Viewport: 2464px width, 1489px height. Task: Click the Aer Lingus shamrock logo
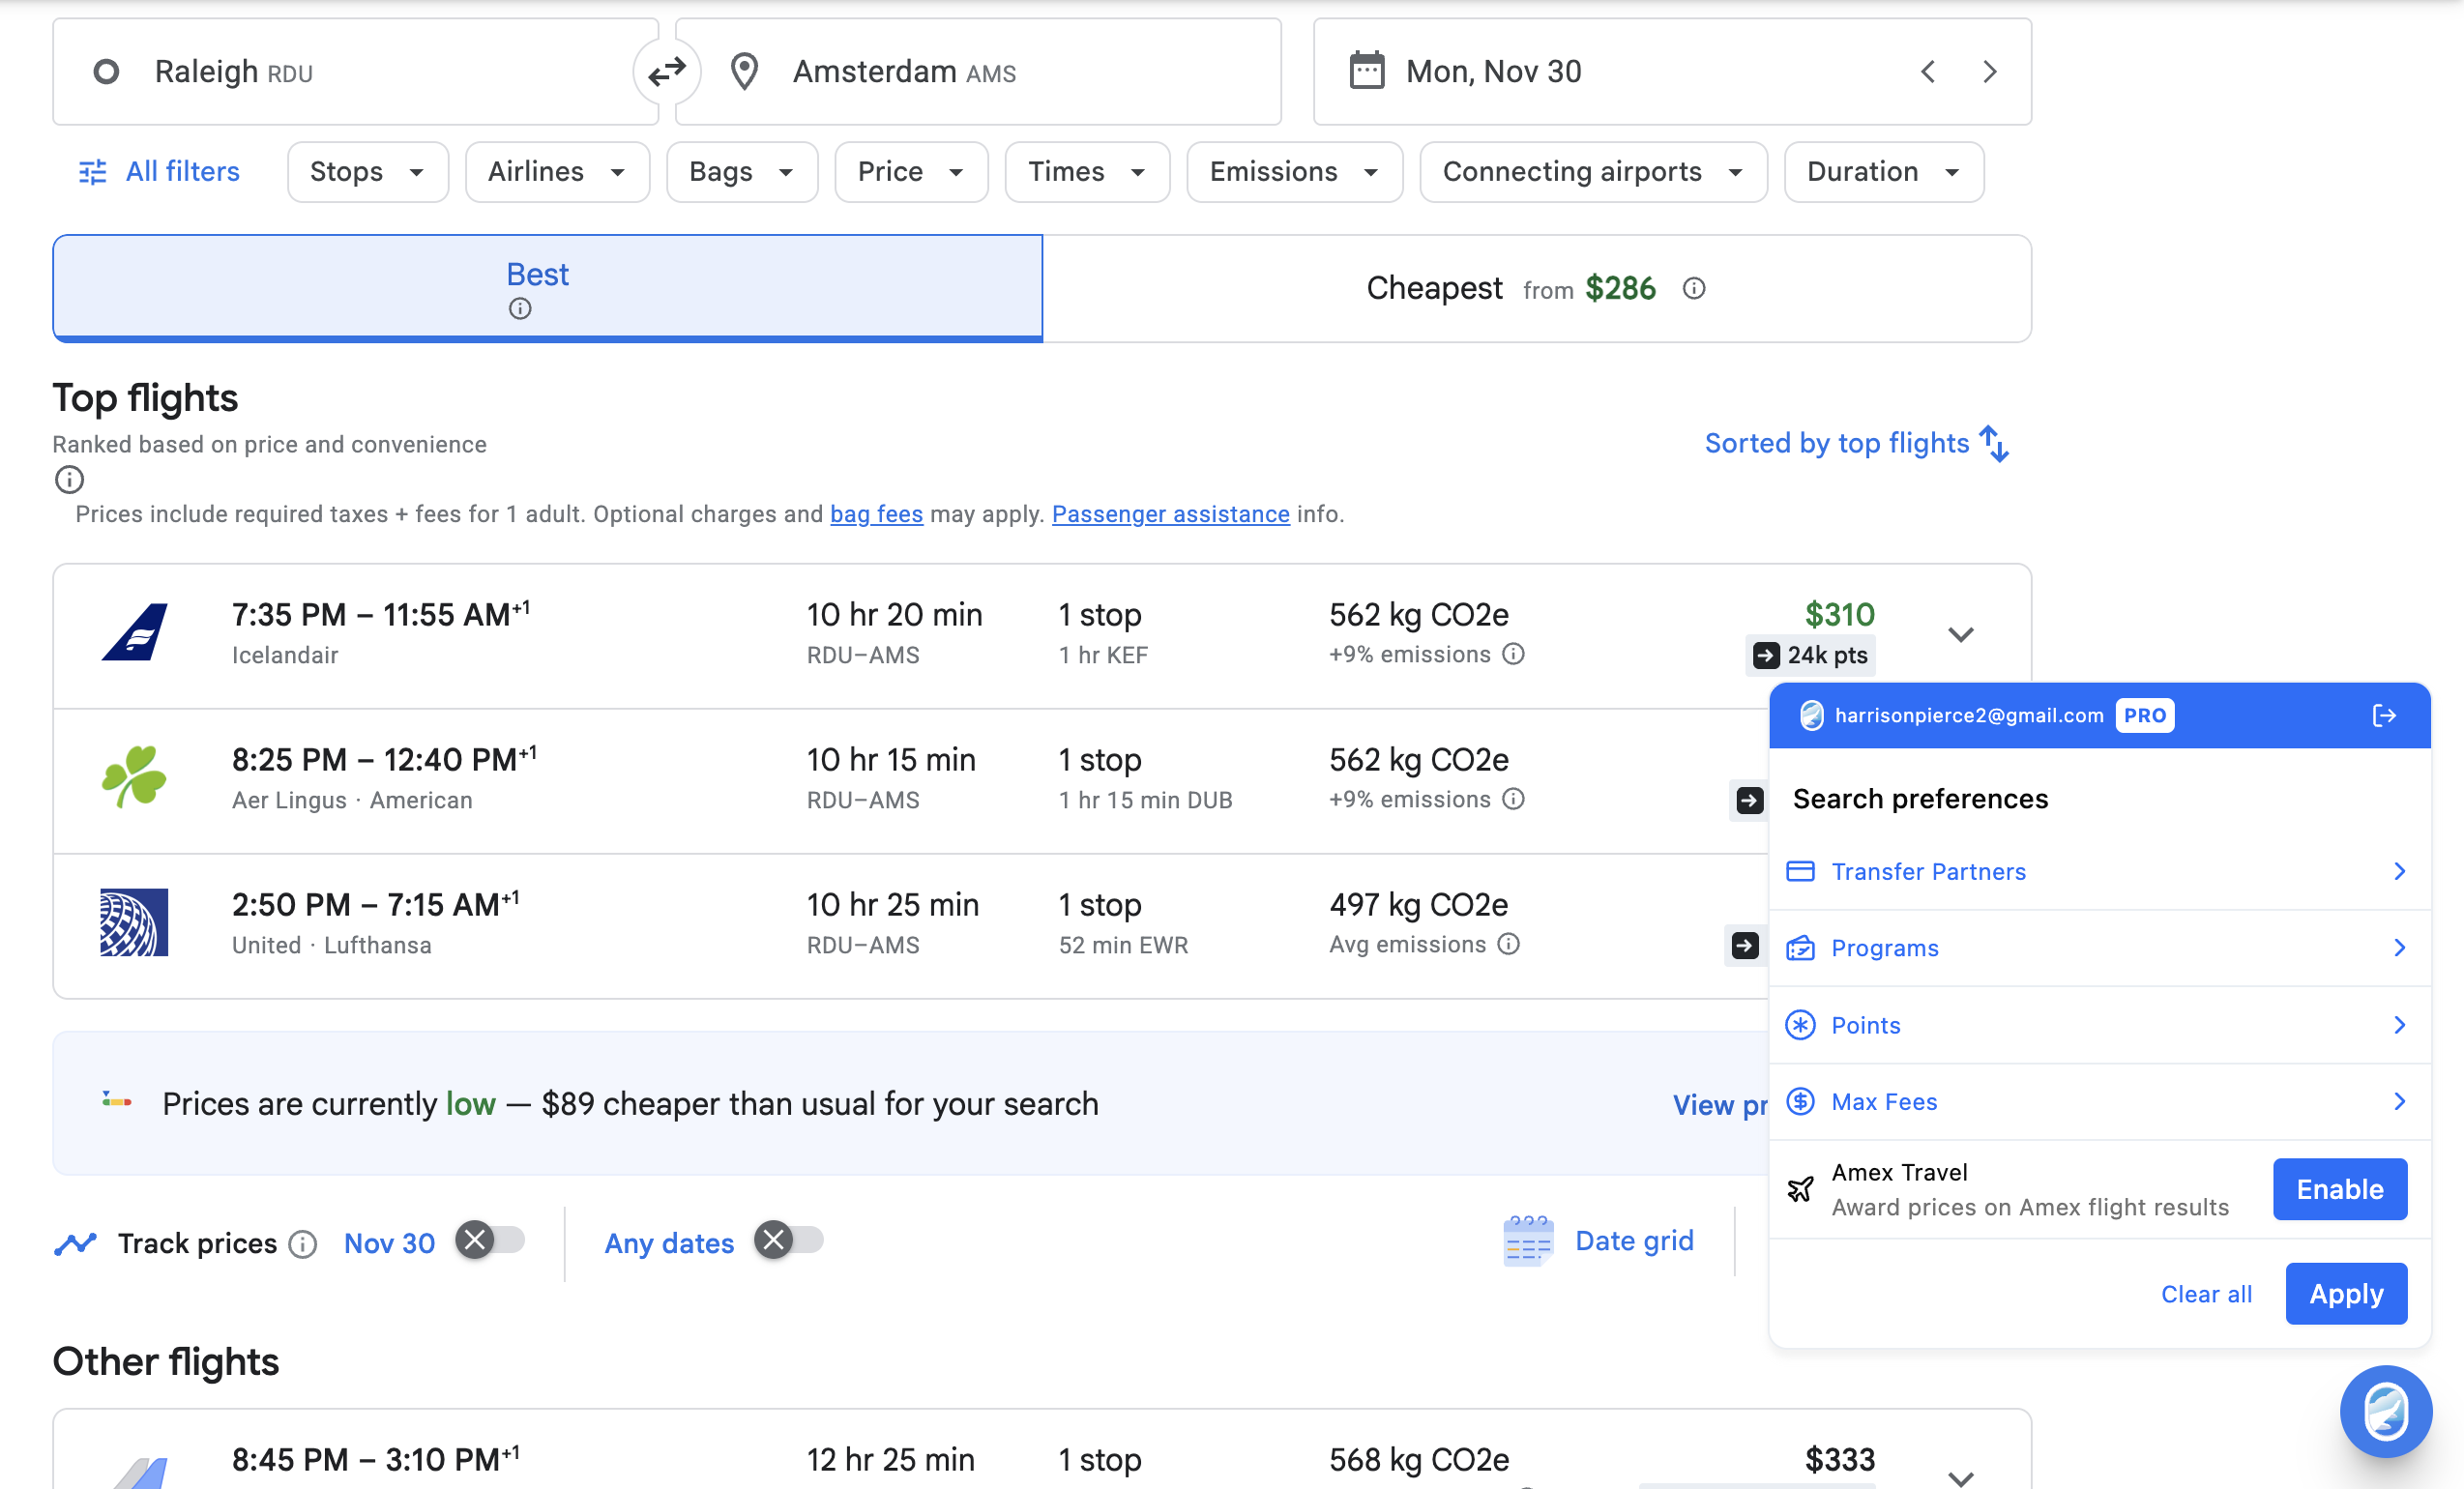coord(134,777)
